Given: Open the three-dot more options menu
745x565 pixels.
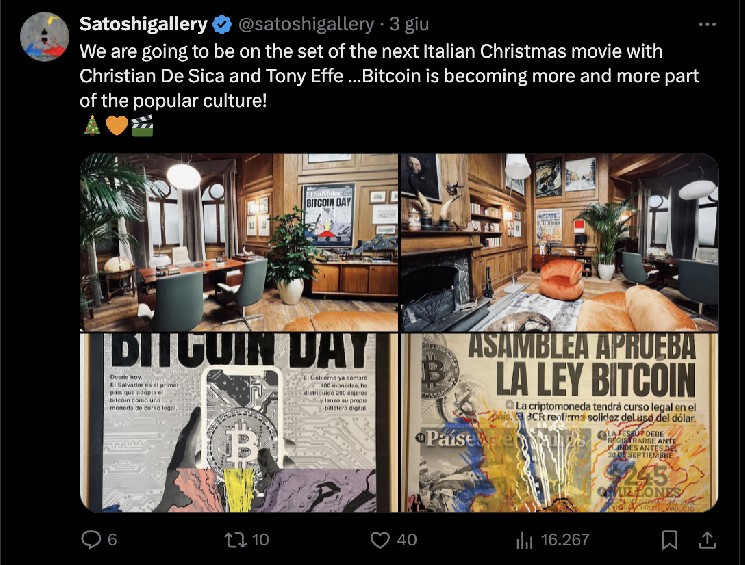Looking at the screenshot, I should (707, 24).
